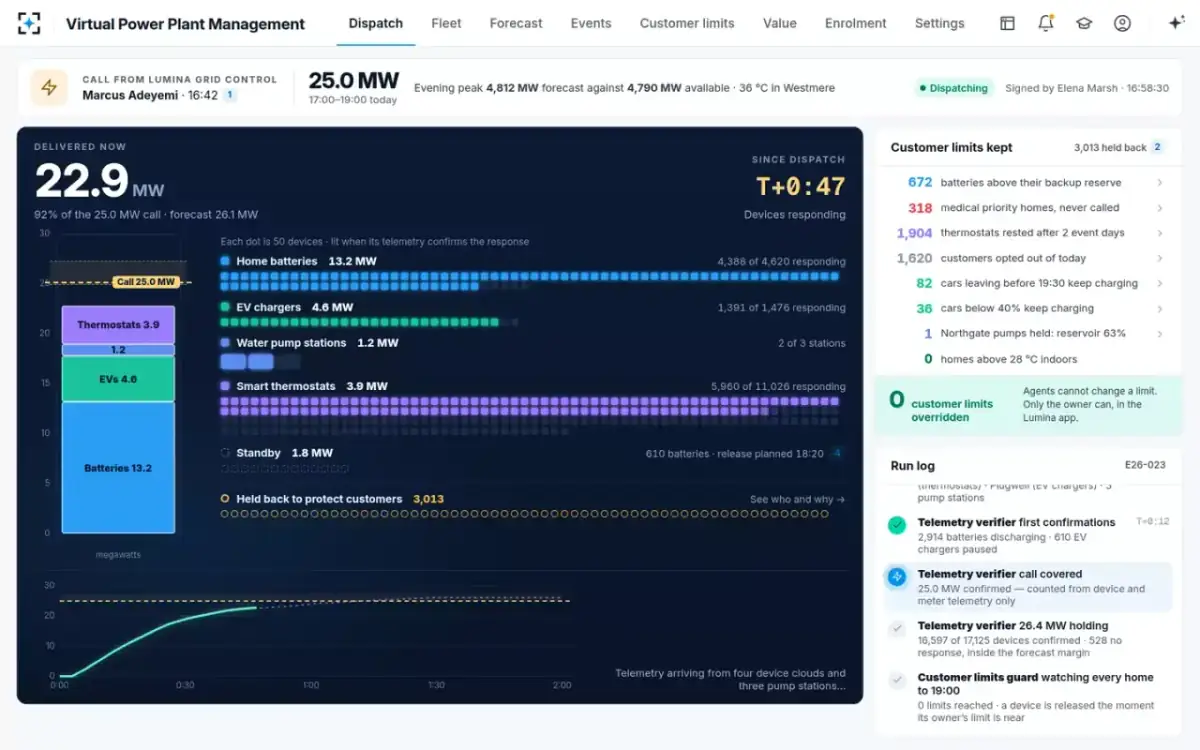Click the Virtual Power Plant Management title
The width and height of the screenshot is (1200, 750).
pyautogui.click(x=186, y=23)
